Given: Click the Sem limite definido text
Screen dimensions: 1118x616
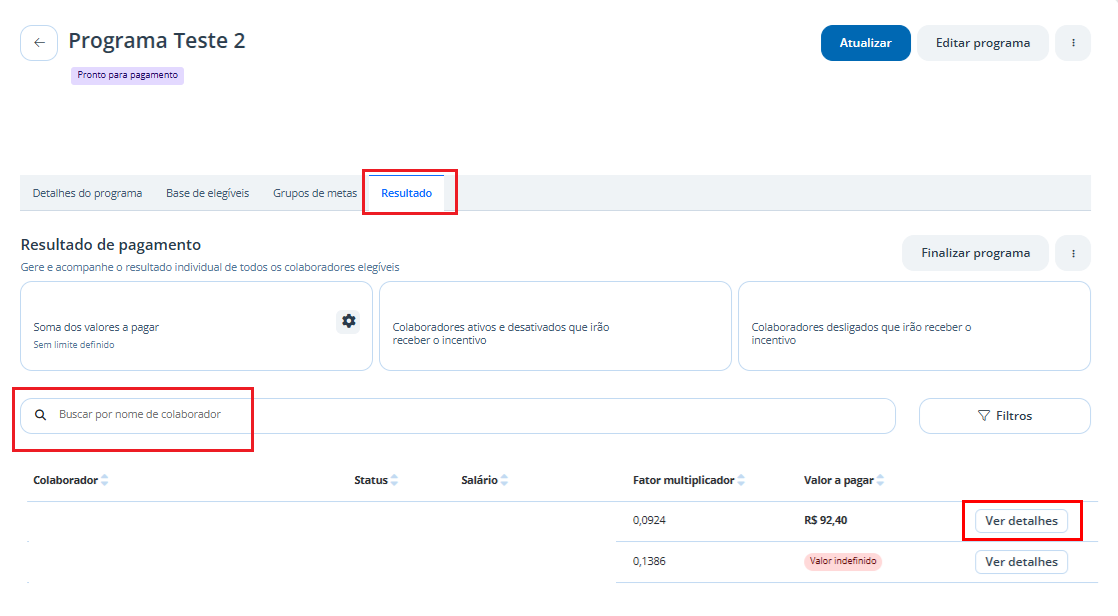Looking at the screenshot, I should [73, 345].
